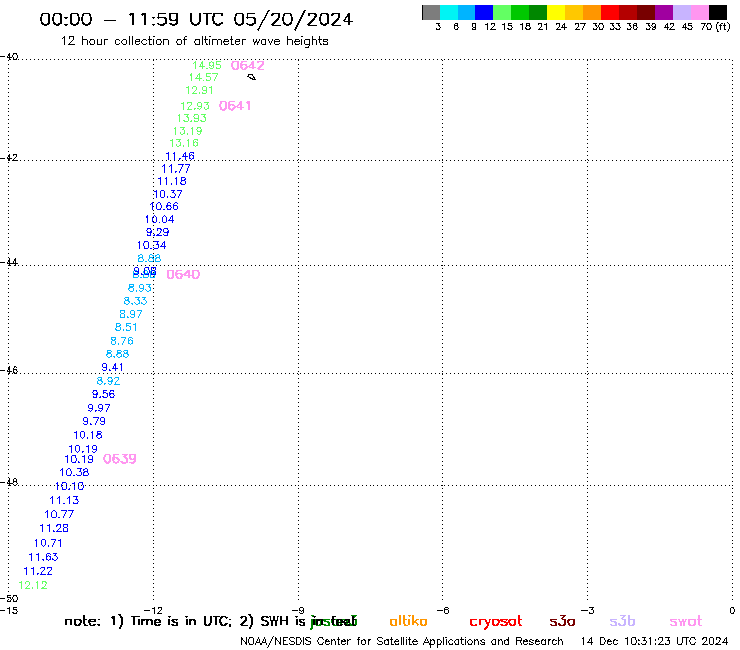This screenshot has width=740, height=650.
Task: Select the 8.92 wave height value
Action: (x=108, y=381)
